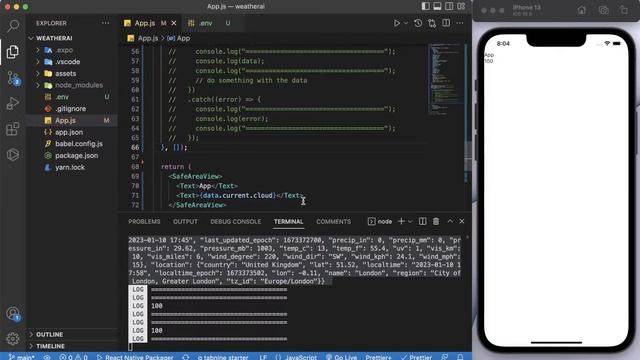Viewport: 640px width, 360px height.
Task: Open errors and warnings count in status bar
Action: 73,357
